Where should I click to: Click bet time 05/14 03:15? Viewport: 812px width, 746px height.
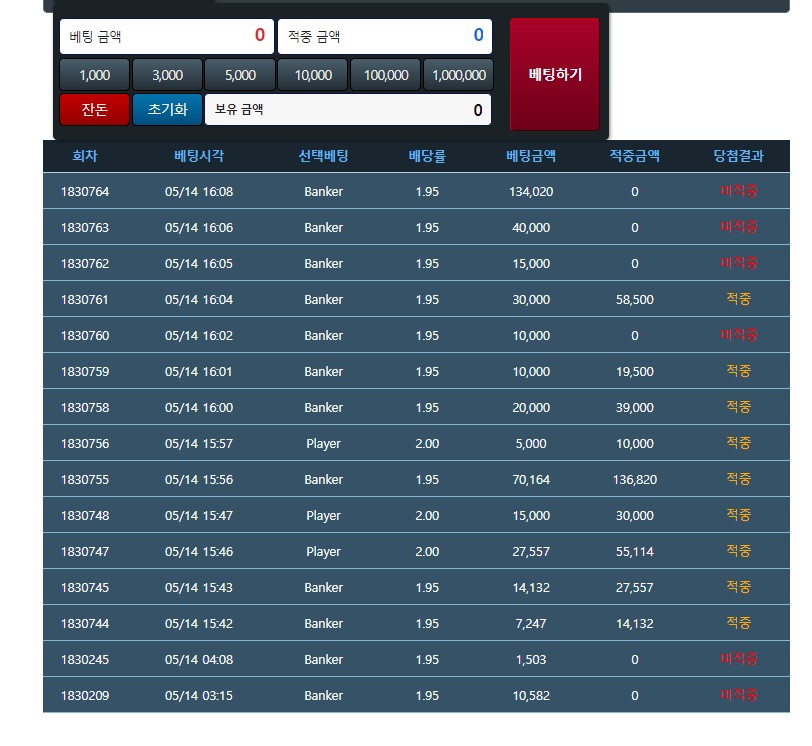click(x=199, y=695)
